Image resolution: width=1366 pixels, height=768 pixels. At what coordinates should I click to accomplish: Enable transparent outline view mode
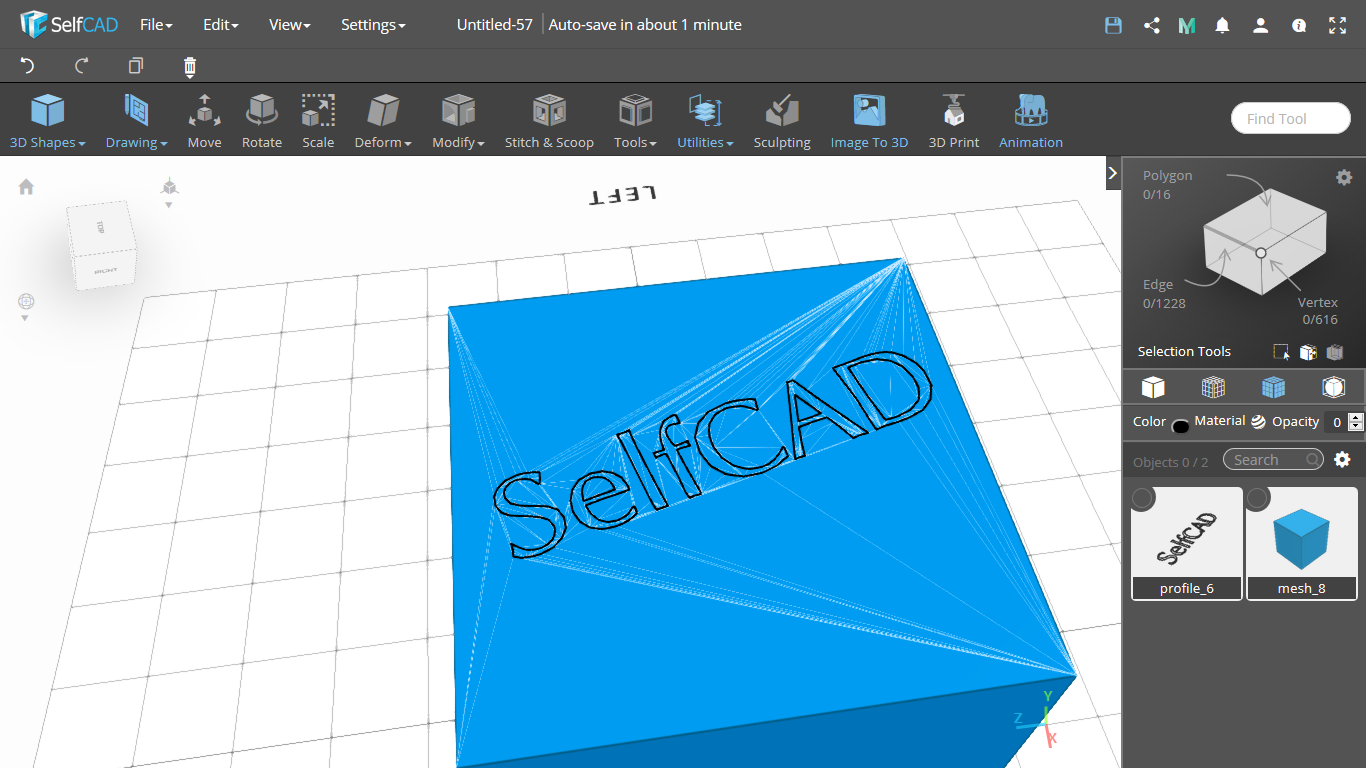(1333, 387)
